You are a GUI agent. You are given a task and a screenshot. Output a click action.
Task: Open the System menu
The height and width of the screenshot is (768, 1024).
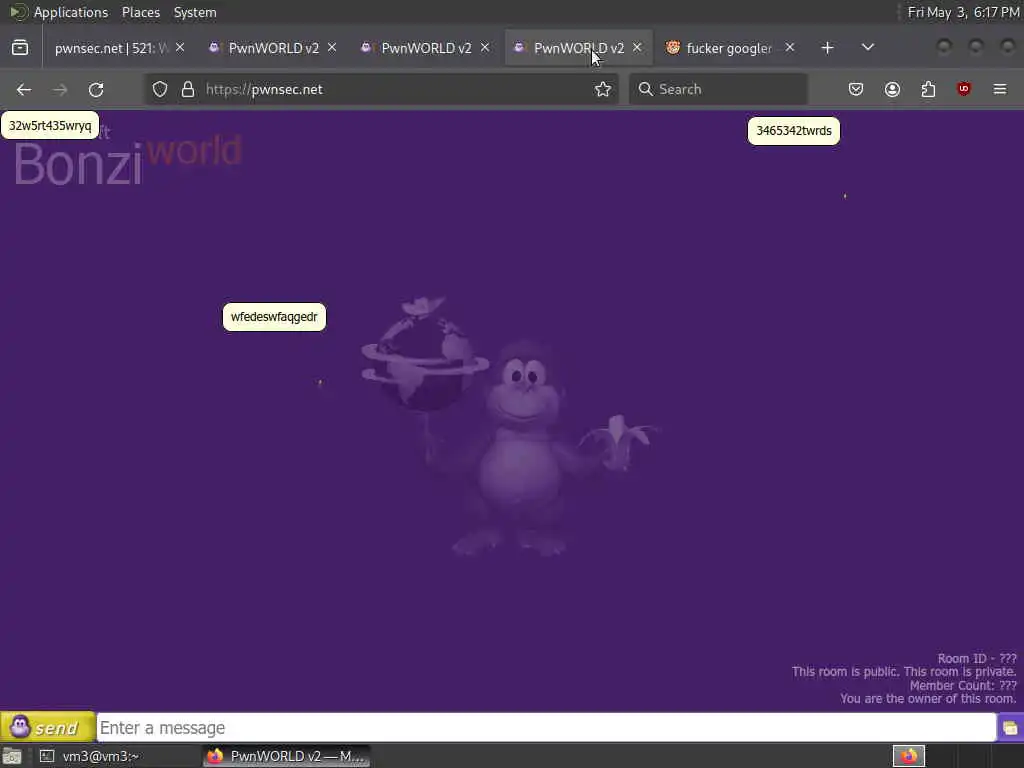[x=195, y=12]
